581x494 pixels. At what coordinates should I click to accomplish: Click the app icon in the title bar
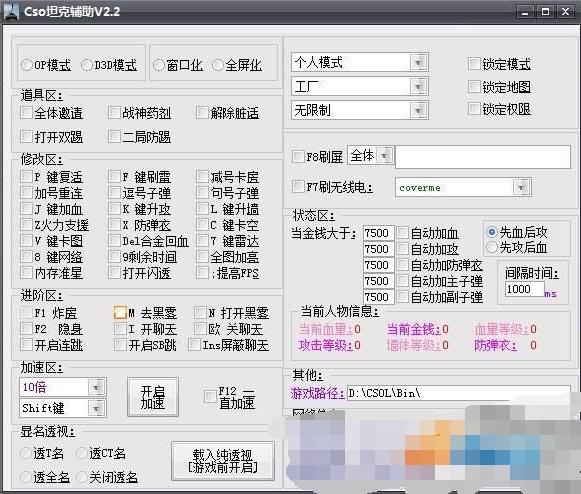11,11
